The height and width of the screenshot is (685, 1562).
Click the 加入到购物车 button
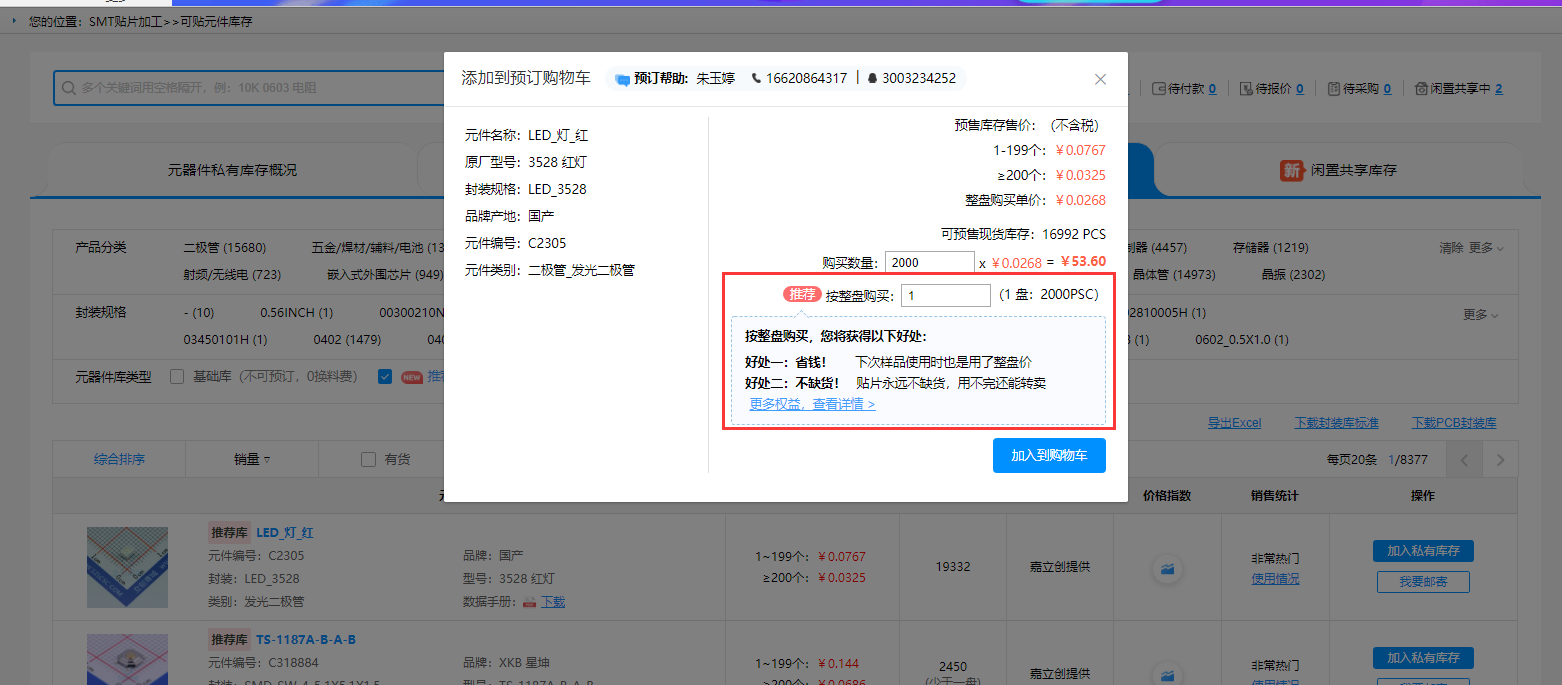(x=1049, y=455)
